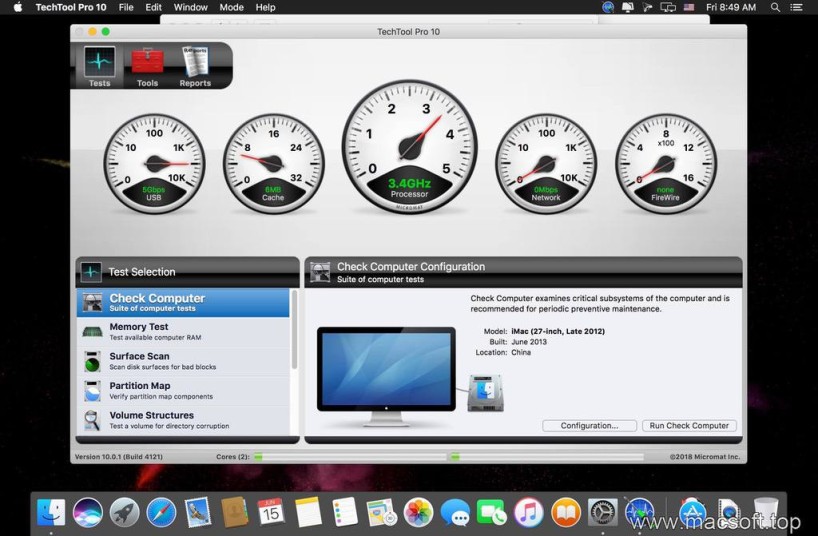Click the iMac display thumbnail
The image size is (818, 536).
[386, 365]
